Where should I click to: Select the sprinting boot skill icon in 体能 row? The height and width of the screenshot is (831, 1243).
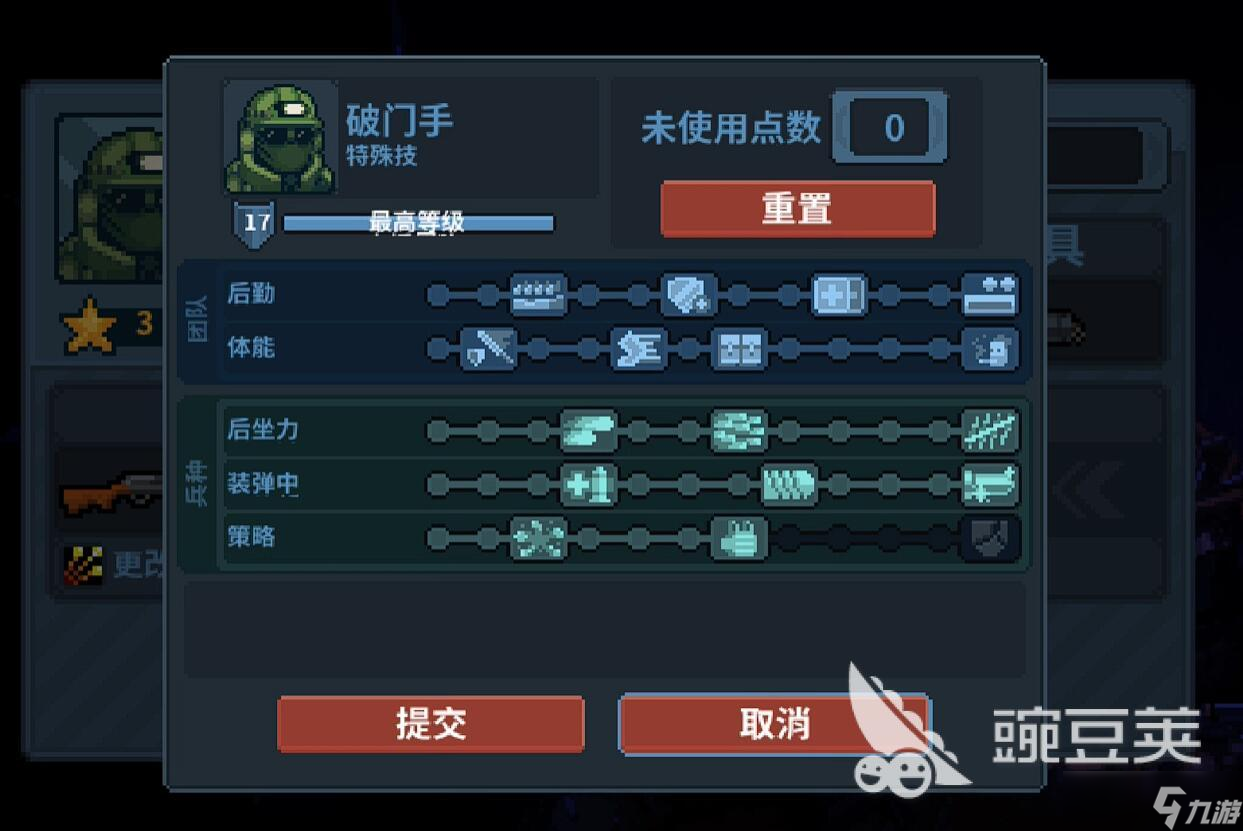pyautogui.click(x=638, y=349)
